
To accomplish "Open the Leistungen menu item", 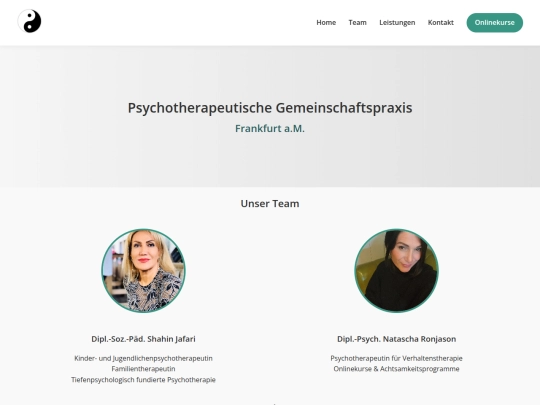I will [x=397, y=23].
